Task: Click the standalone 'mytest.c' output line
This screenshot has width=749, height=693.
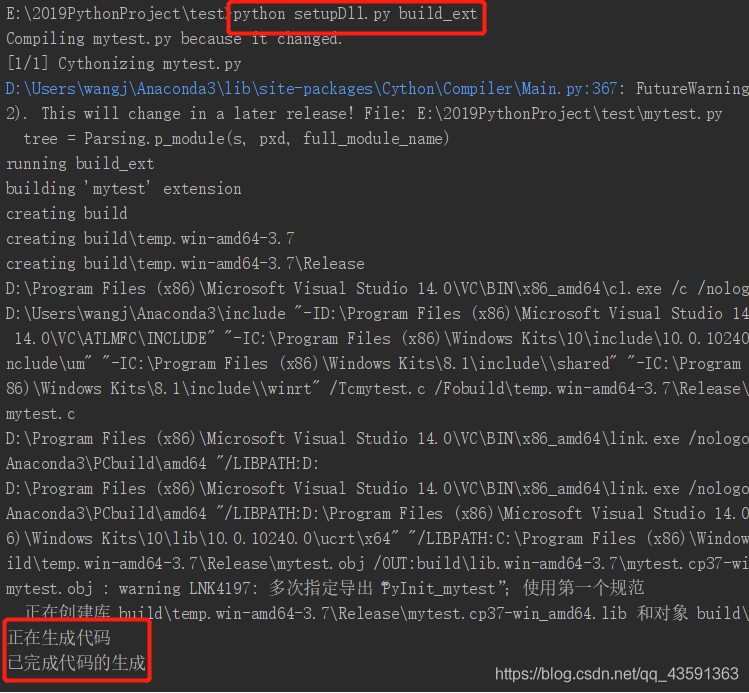Action: (41, 414)
